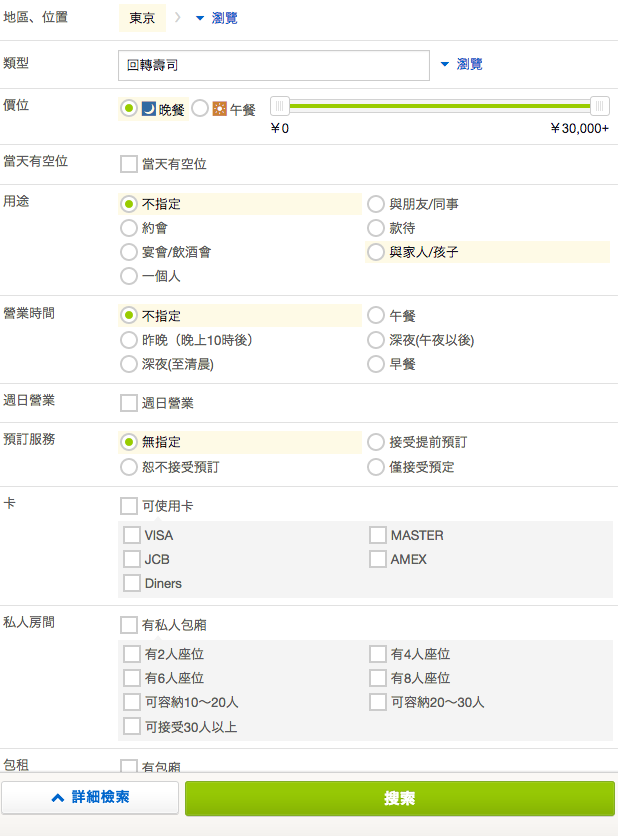Screen dimensions: 618x836
Task: Click the right ¥30,000+ slider handle
Action: [600, 106]
